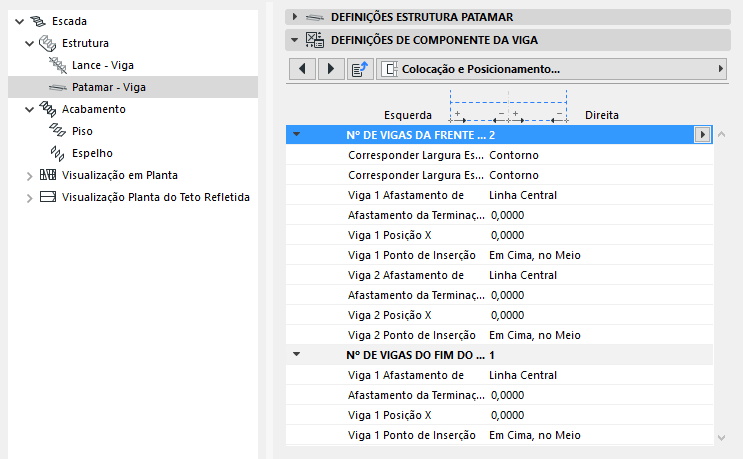Viewport: 743px width, 459px height.
Task: Open the Colocação e Posicionamento page dropdown
Action: [720, 69]
